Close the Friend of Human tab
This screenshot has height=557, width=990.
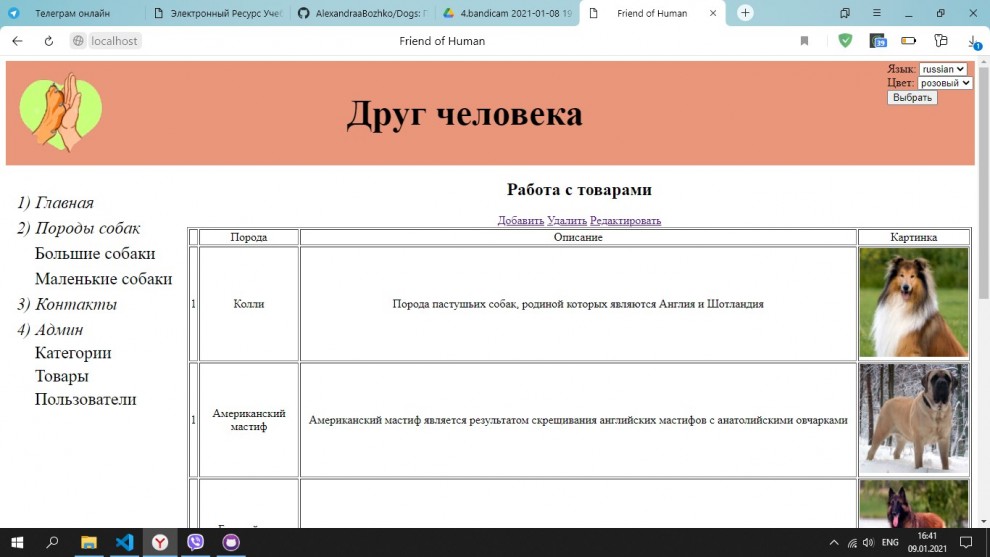(713, 13)
